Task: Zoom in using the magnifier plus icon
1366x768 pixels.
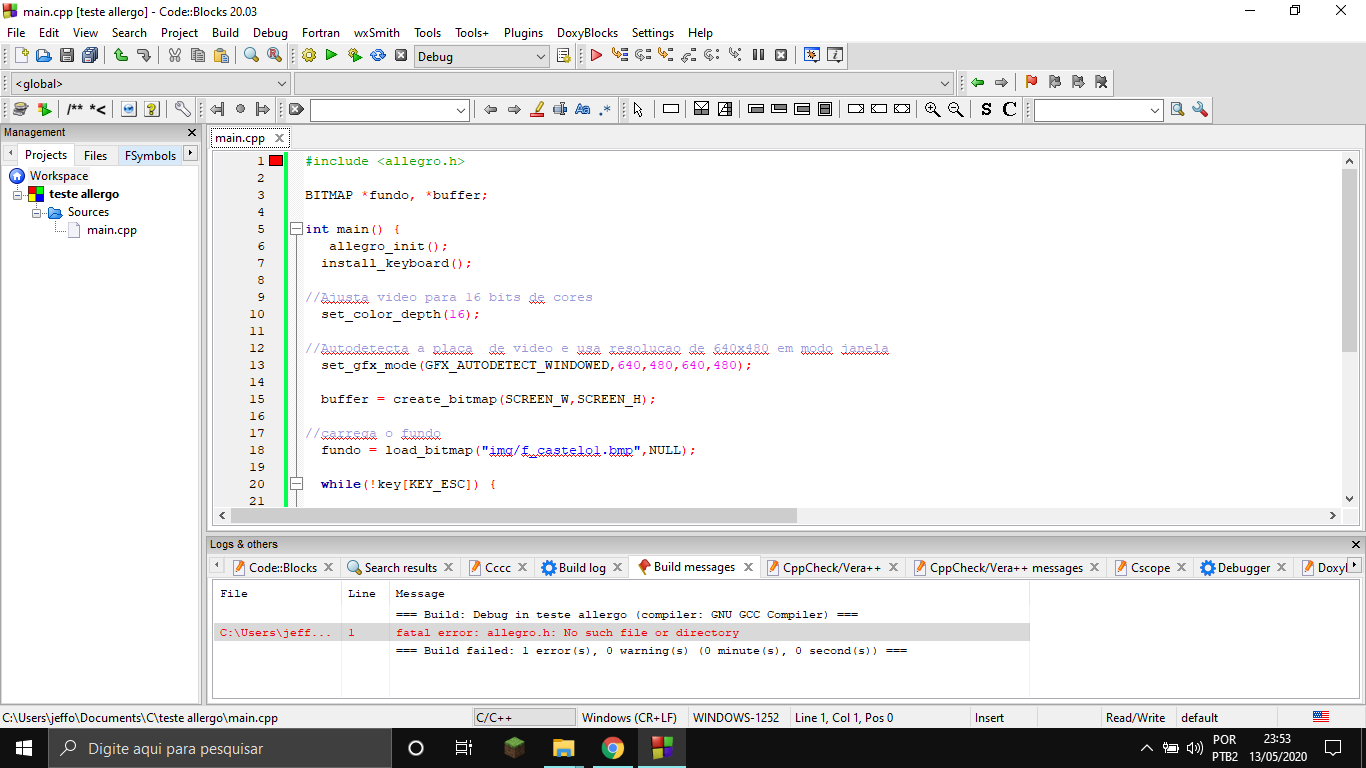Action: coord(932,110)
